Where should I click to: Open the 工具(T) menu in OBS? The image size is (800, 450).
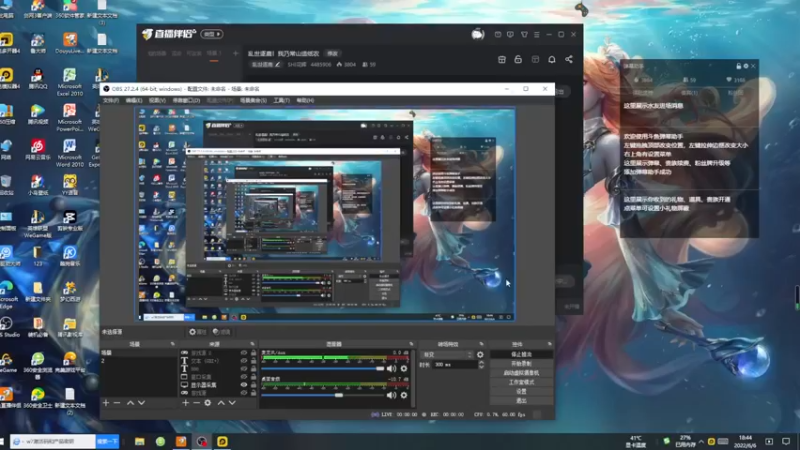(281, 101)
